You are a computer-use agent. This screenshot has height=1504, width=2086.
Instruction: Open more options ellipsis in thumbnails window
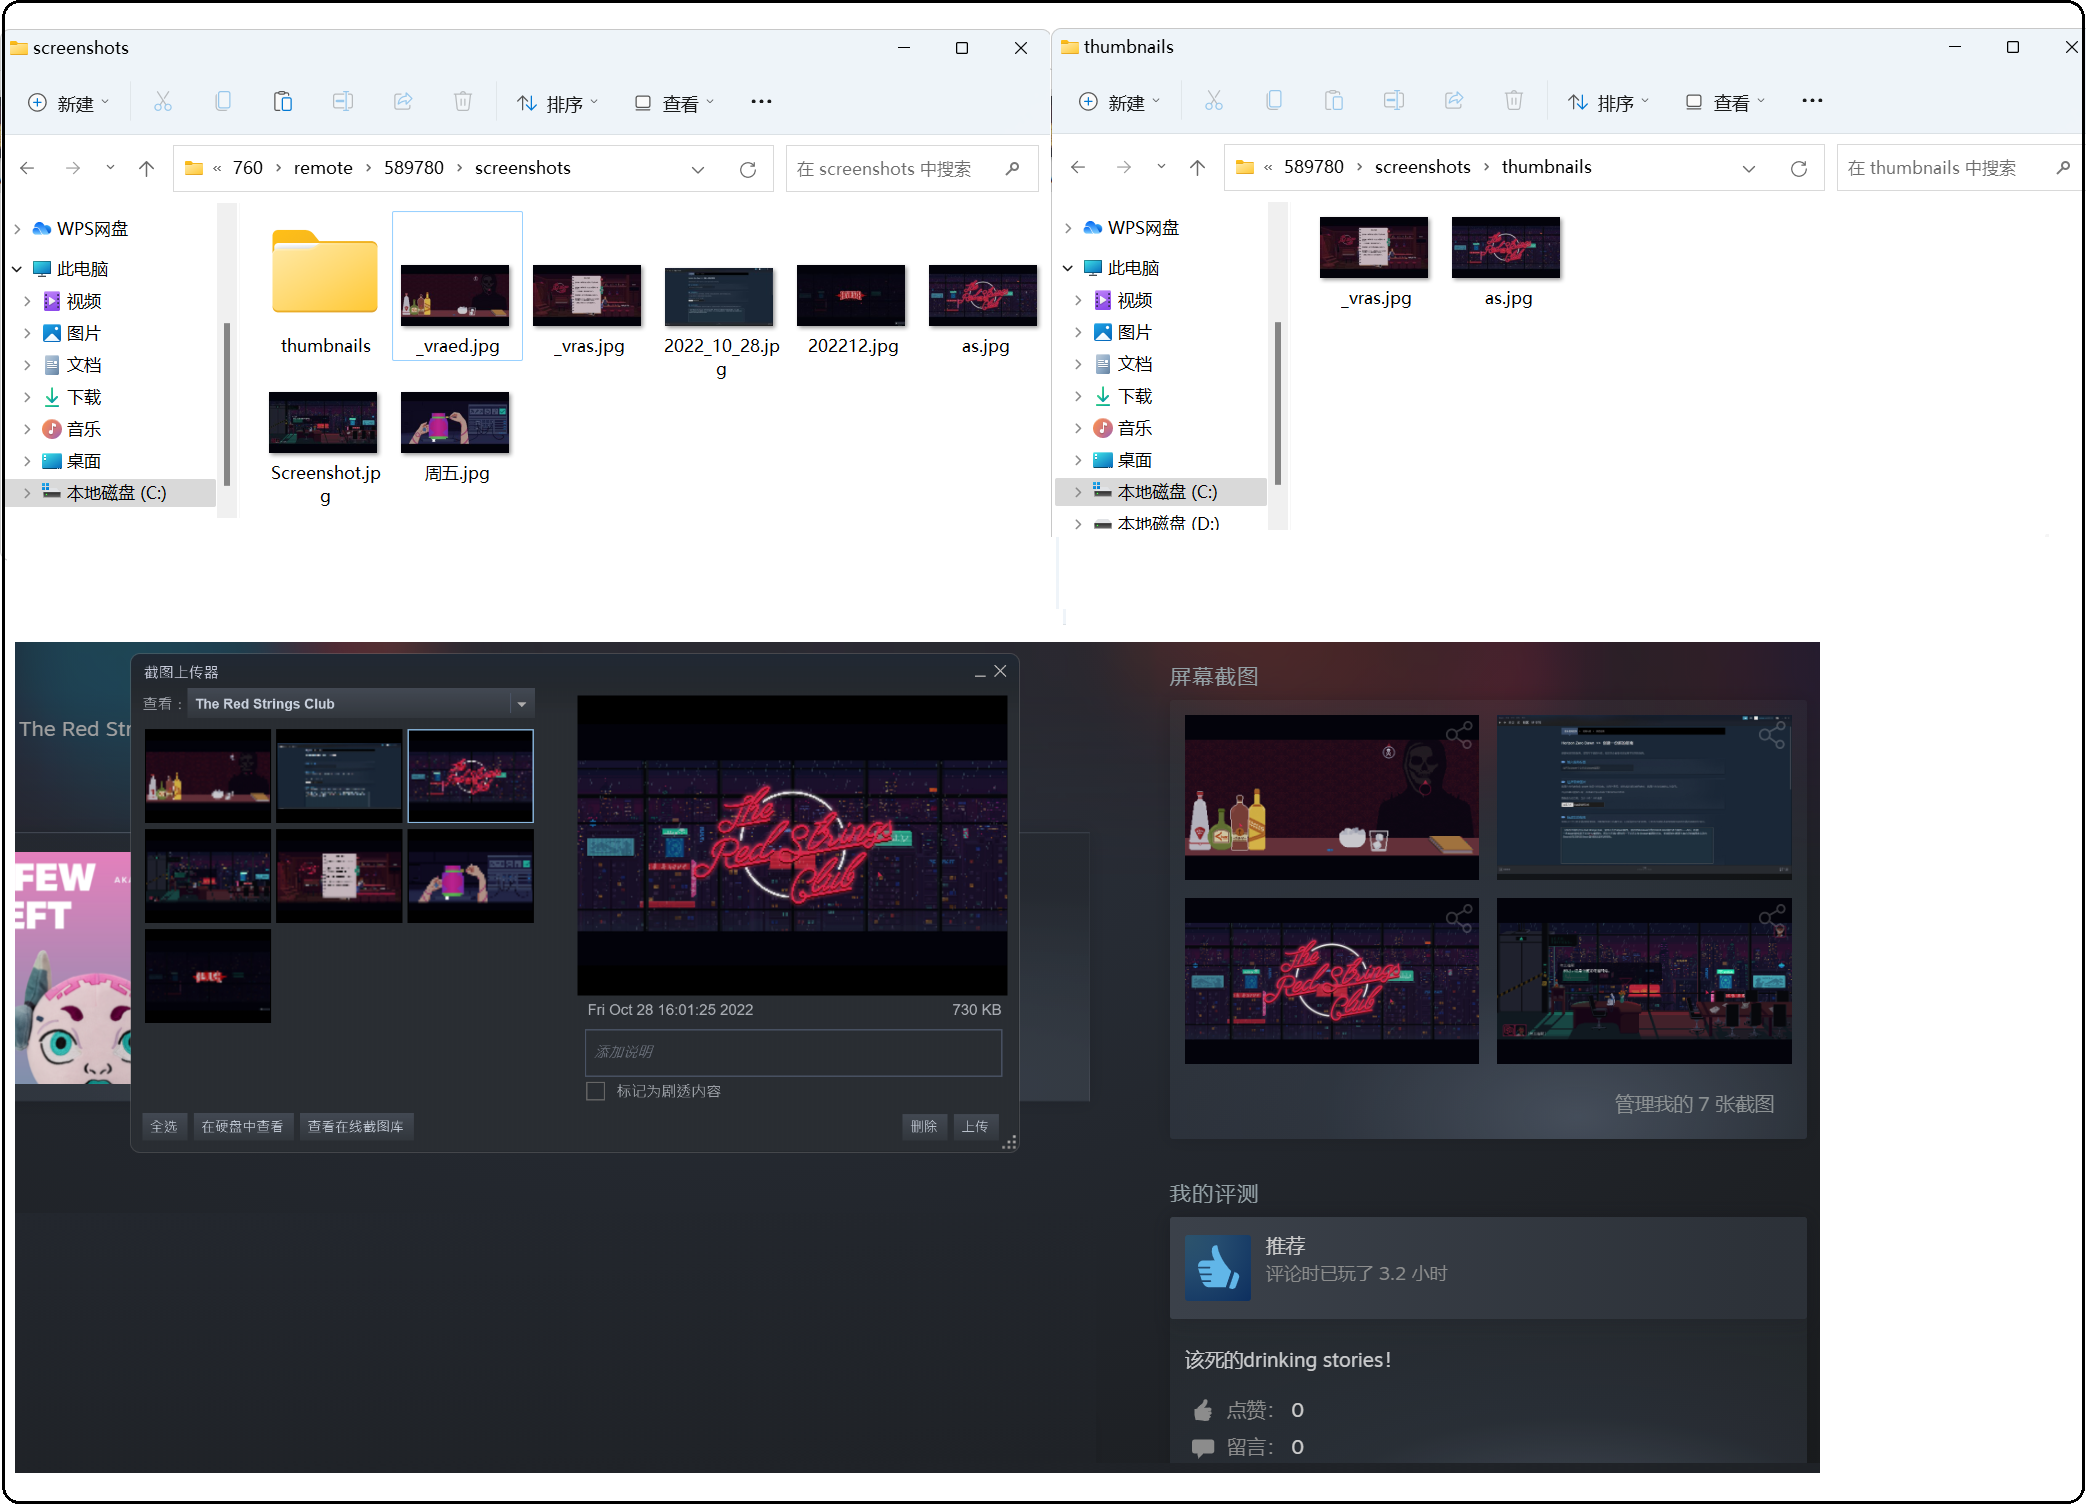[1812, 101]
